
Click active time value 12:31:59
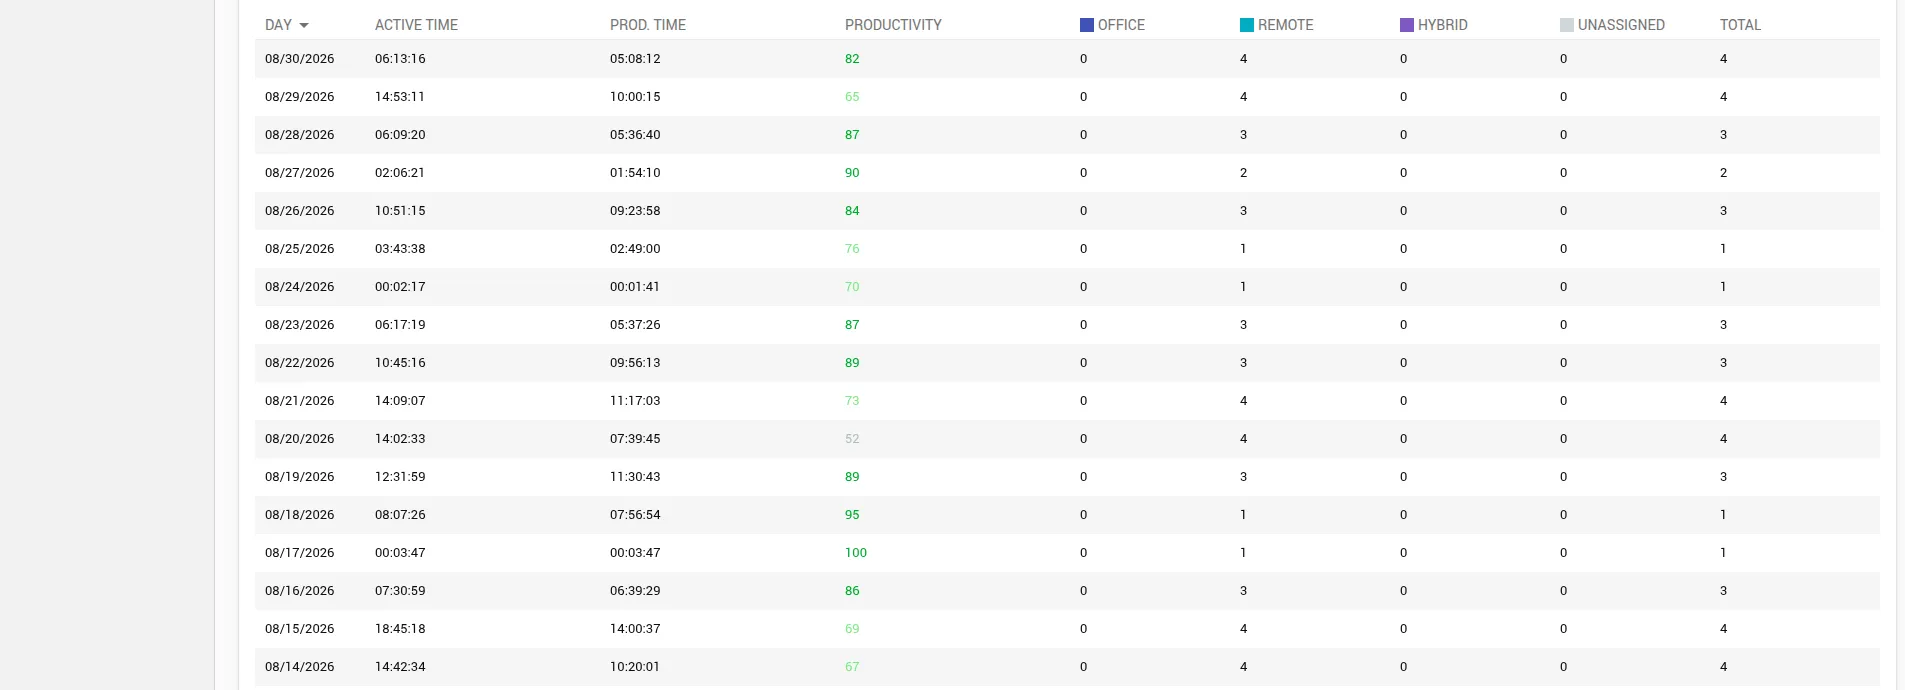tap(400, 477)
